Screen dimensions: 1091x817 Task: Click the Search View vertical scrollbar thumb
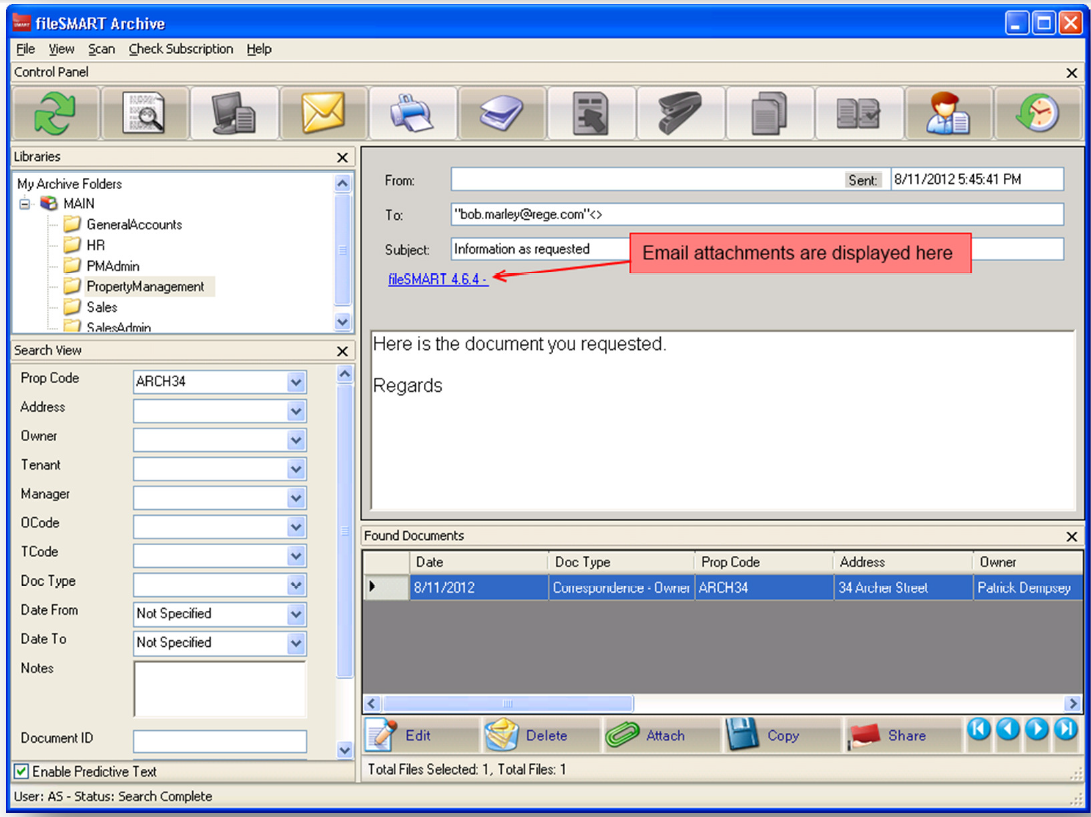(344, 531)
